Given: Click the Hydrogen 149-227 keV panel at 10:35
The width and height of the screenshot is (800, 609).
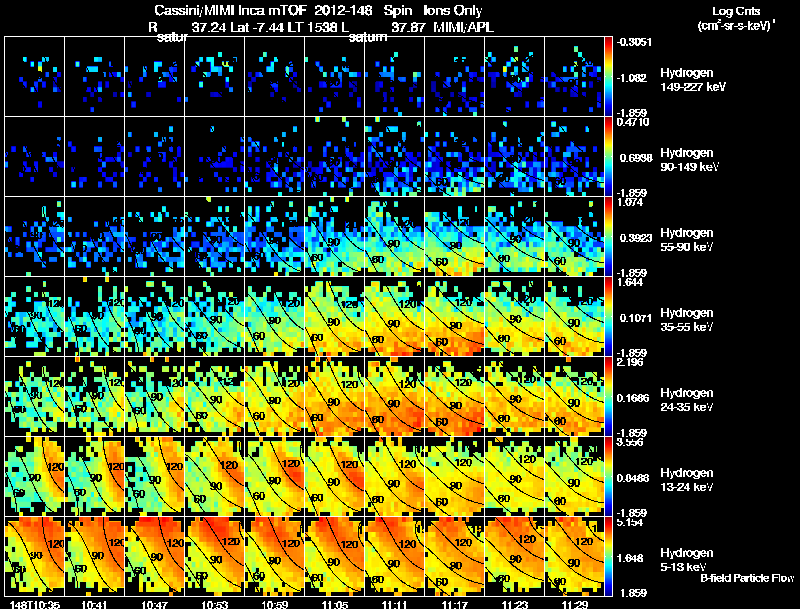Looking at the screenshot, I should [35, 77].
